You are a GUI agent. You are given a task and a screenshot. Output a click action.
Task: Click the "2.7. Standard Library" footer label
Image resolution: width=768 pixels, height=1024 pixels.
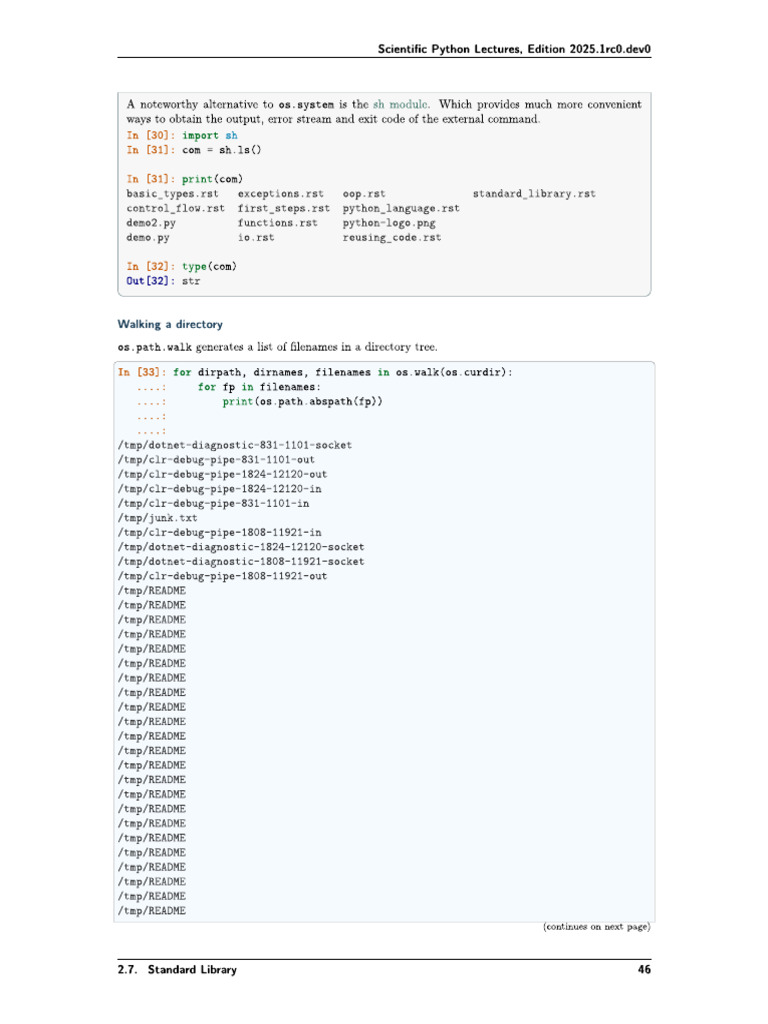point(177,969)
